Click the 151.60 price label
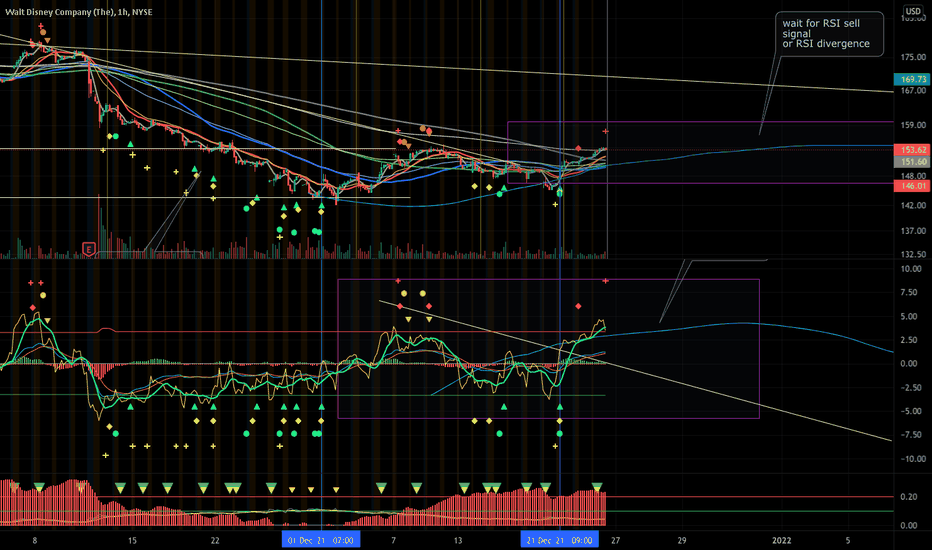This screenshot has width=932, height=550. coord(912,162)
